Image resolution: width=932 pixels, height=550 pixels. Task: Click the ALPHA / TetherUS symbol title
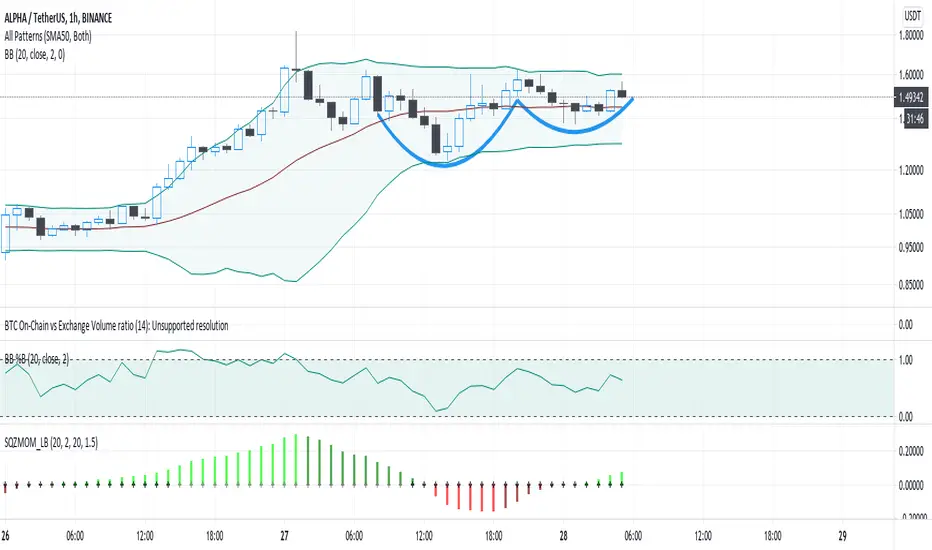pyautogui.click(x=58, y=18)
